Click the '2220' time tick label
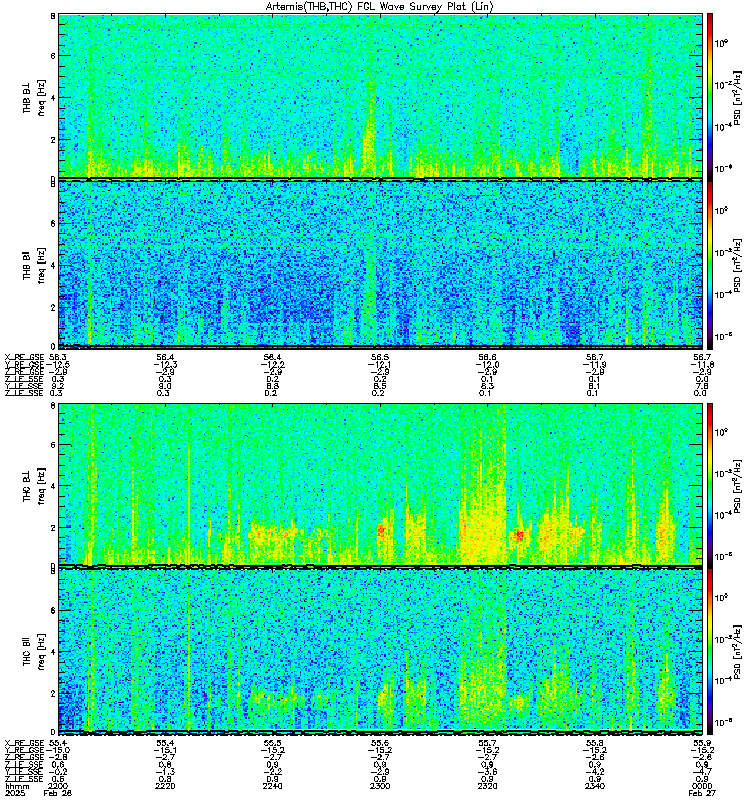 pos(165,786)
